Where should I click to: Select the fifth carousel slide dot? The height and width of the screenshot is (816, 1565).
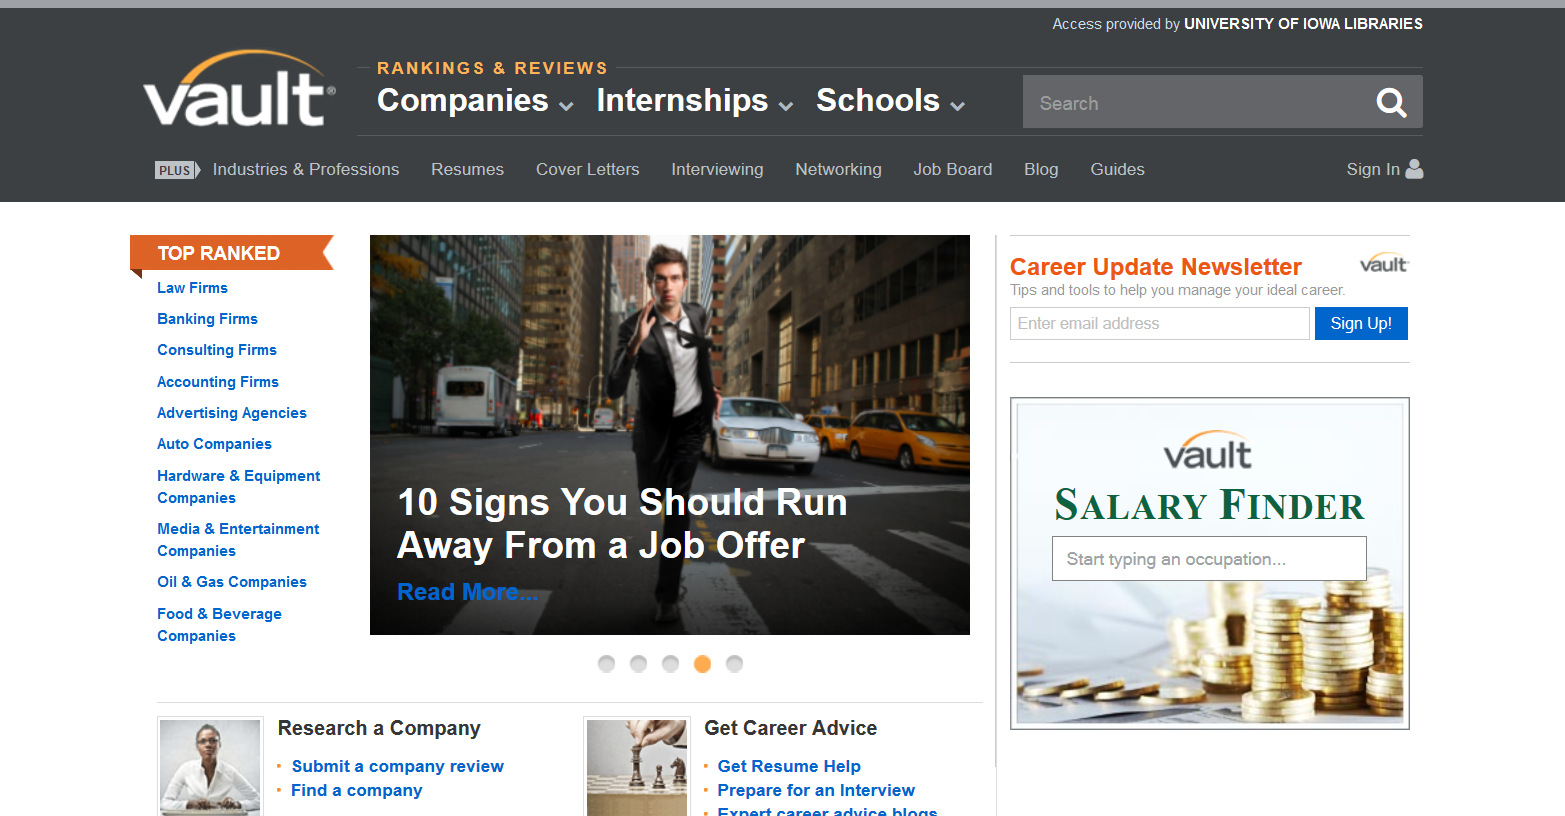[x=734, y=664]
